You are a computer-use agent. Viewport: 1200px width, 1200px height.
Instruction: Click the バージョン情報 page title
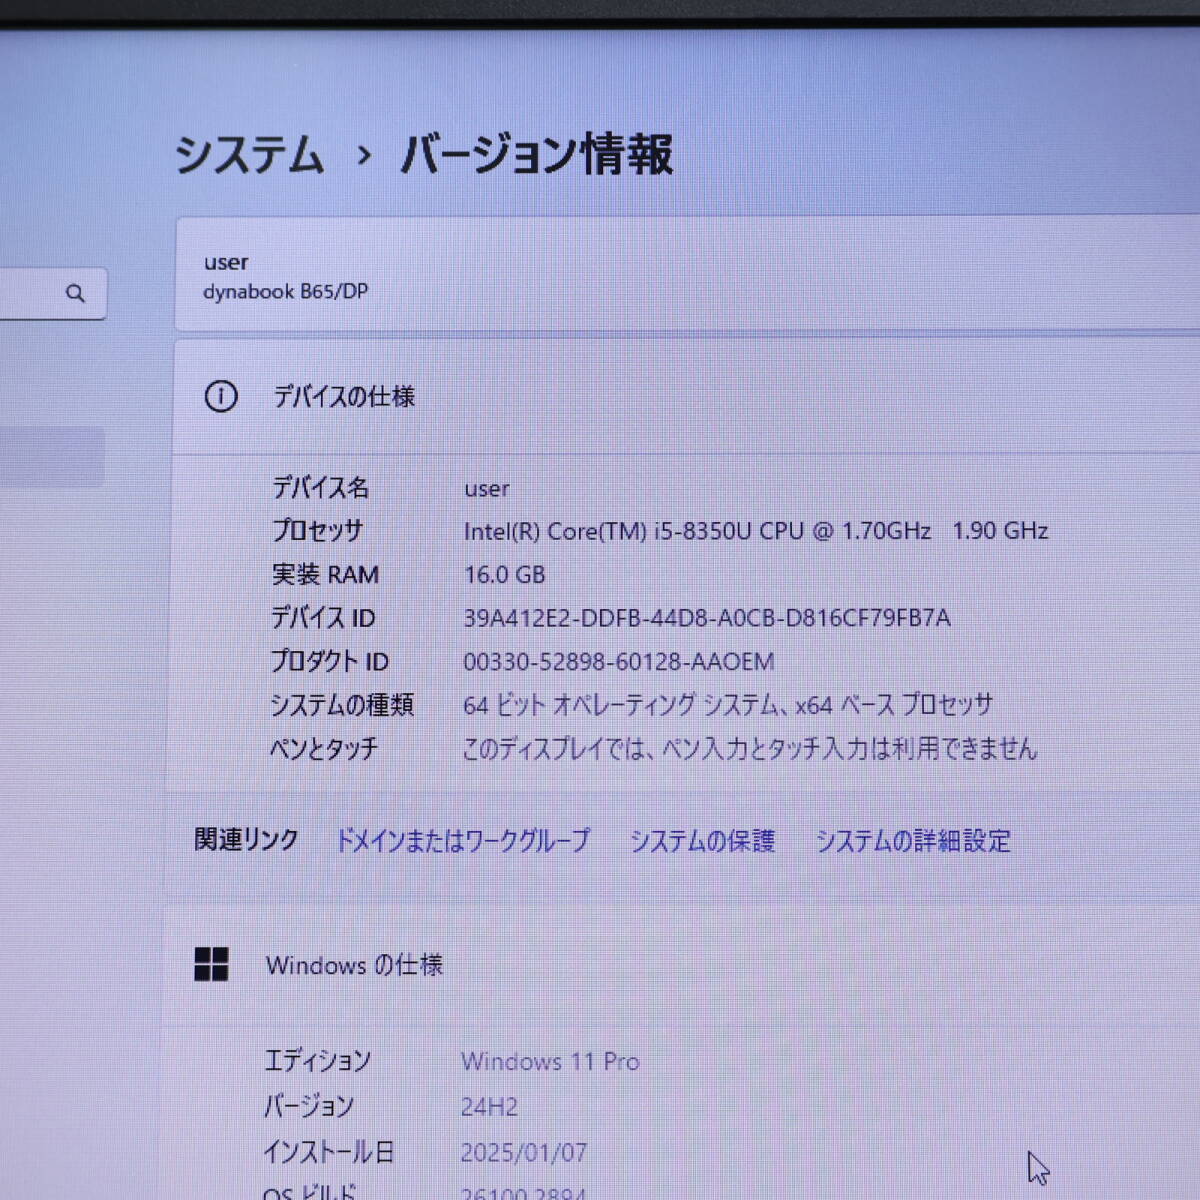tap(537, 156)
